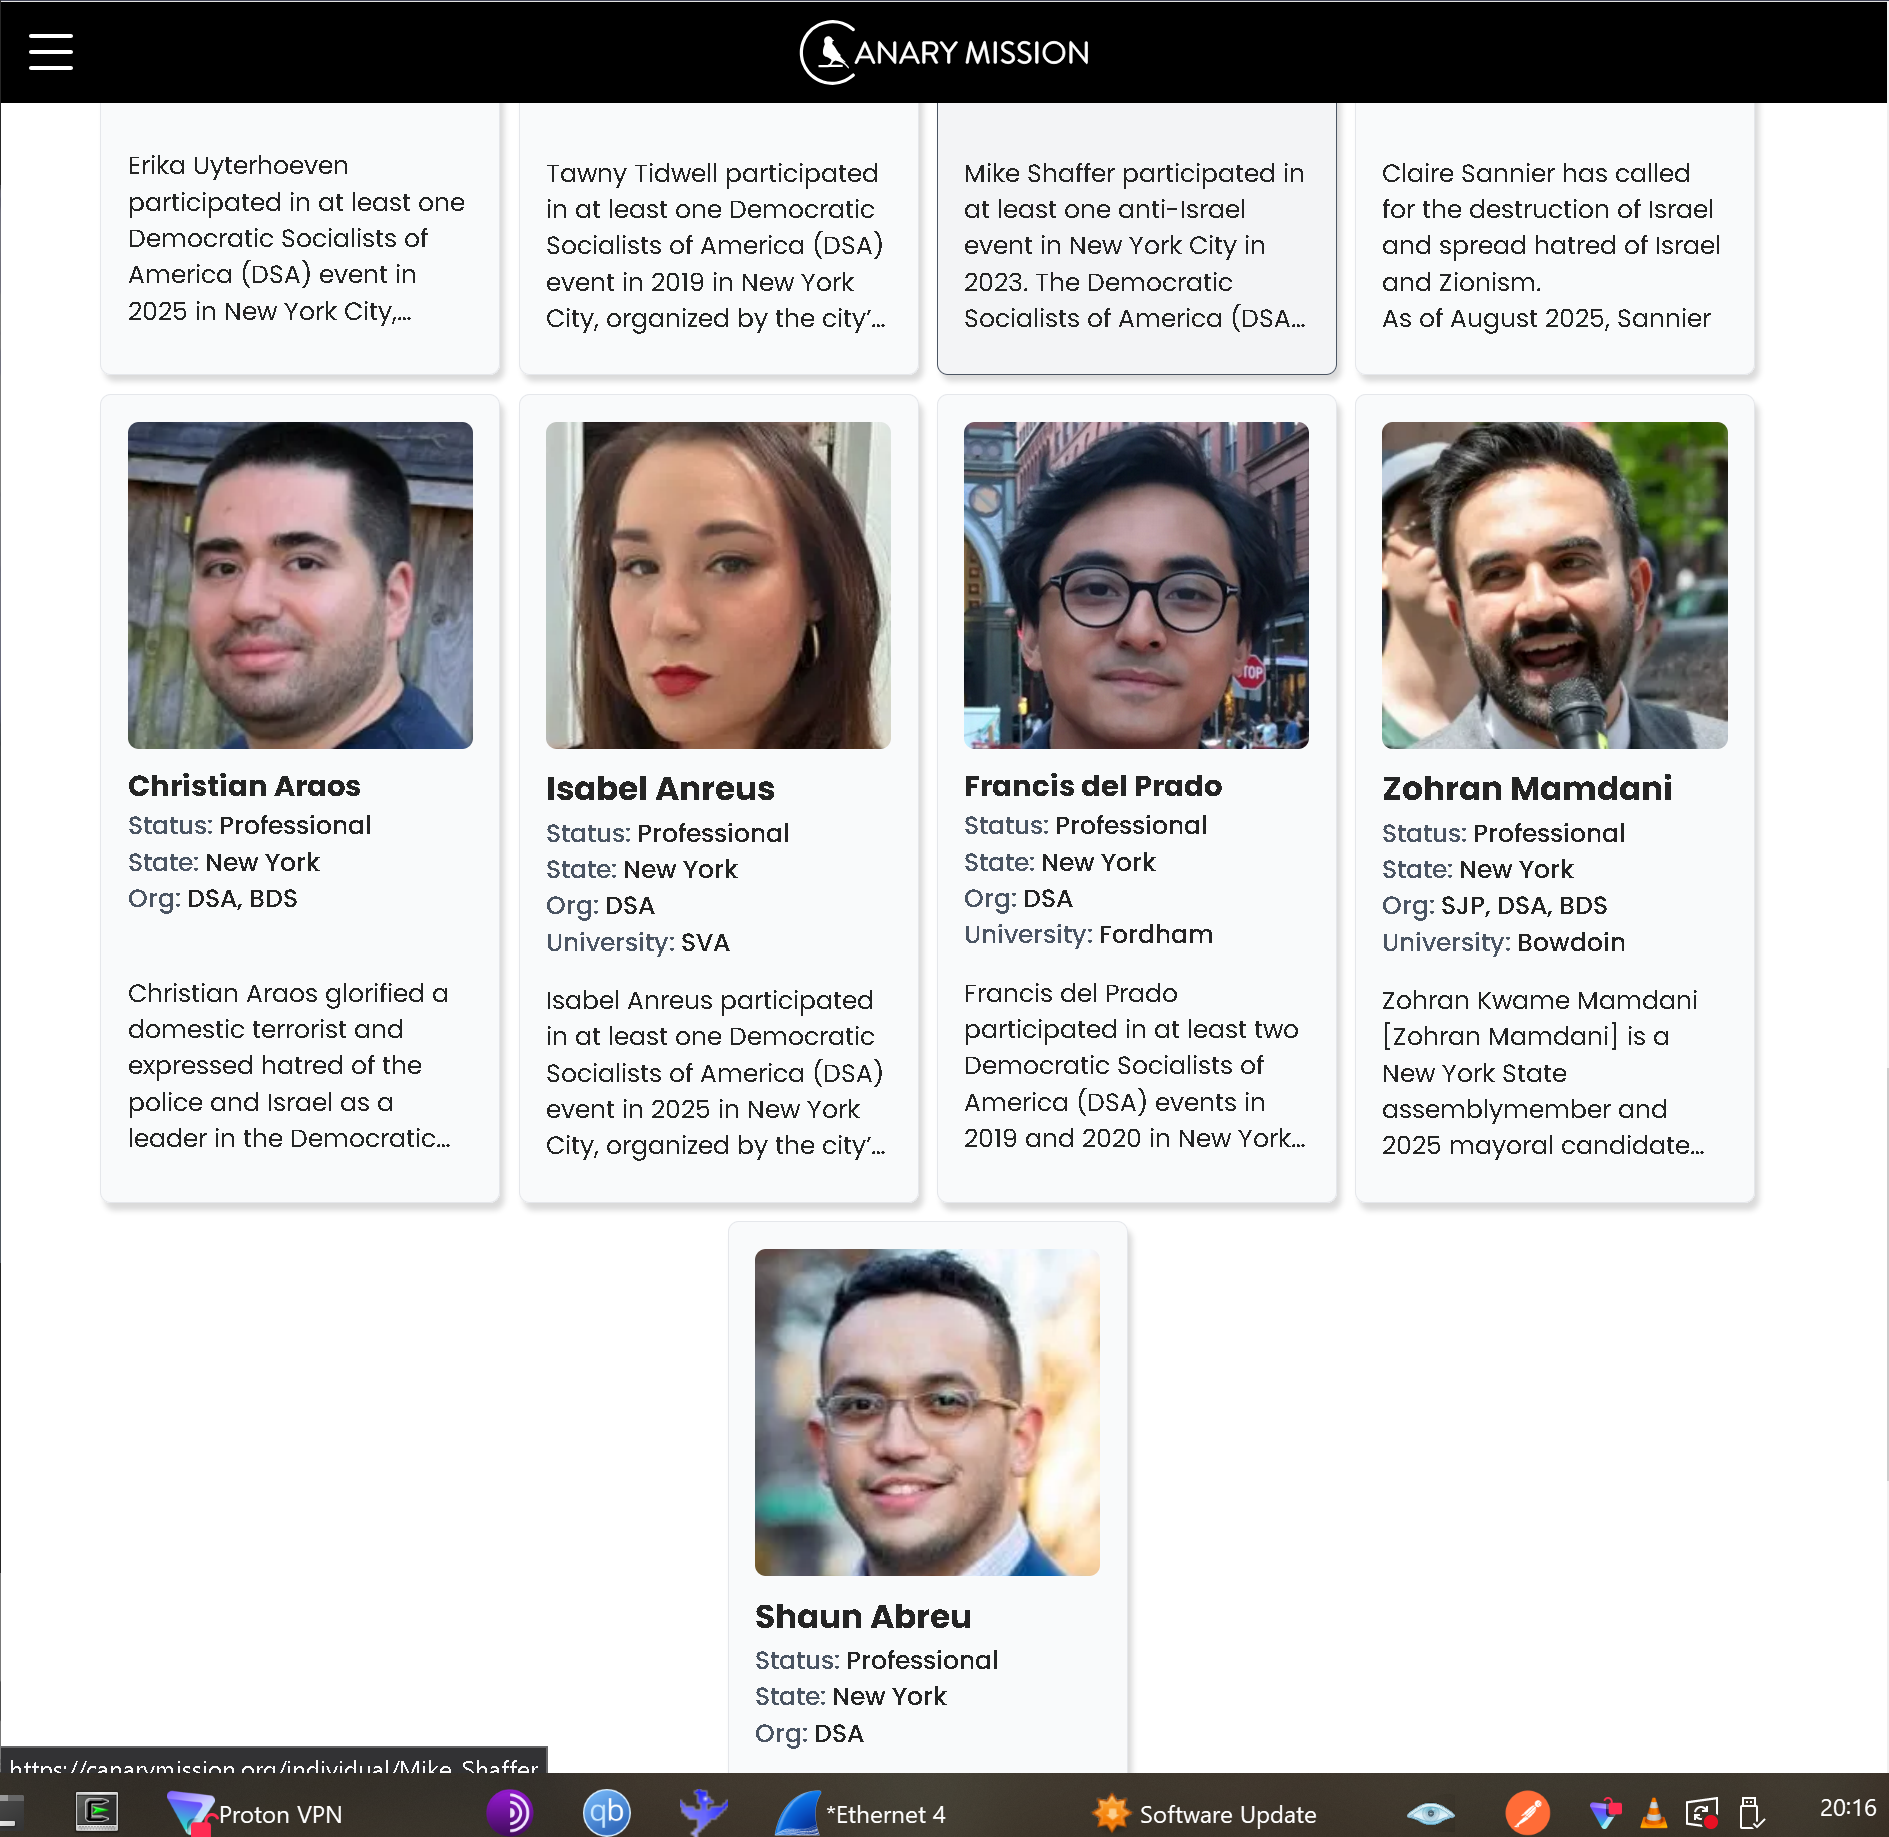Click 'University: Bowdoin' on Zohran Mamdani card

pos(1503,942)
